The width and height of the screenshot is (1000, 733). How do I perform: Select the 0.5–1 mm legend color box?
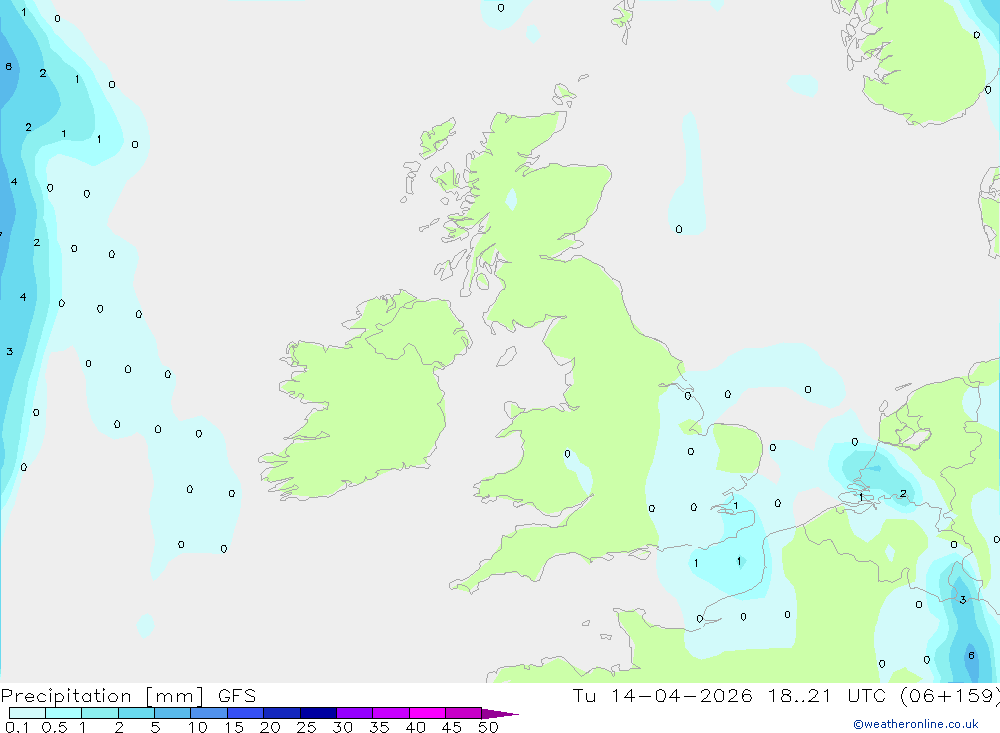pyautogui.click(x=64, y=713)
